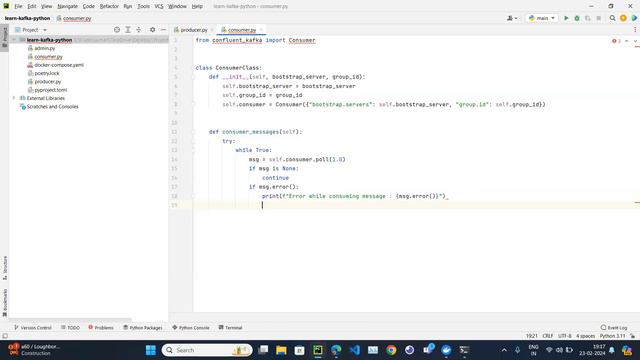Screen dimensions: 640x360
Task: Select pyproject.toml in project tree
Action: (51, 90)
